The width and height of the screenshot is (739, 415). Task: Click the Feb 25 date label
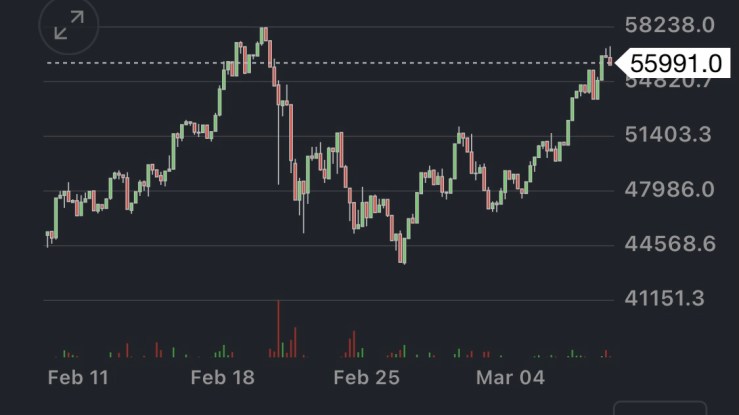point(366,377)
